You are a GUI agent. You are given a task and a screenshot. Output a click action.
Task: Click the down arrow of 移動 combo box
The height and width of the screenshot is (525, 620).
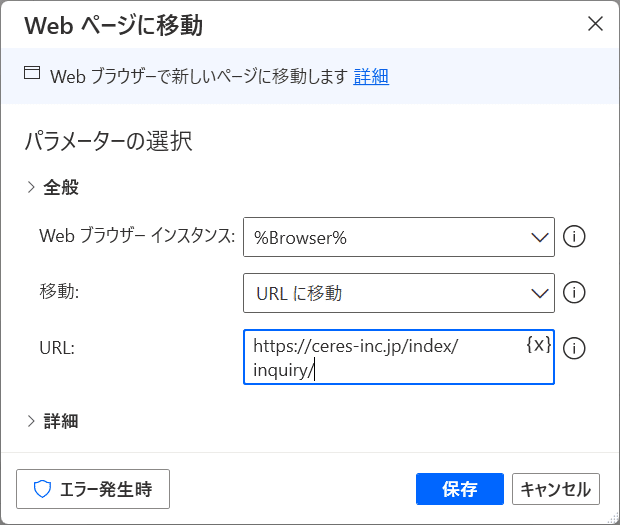click(x=540, y=293)
